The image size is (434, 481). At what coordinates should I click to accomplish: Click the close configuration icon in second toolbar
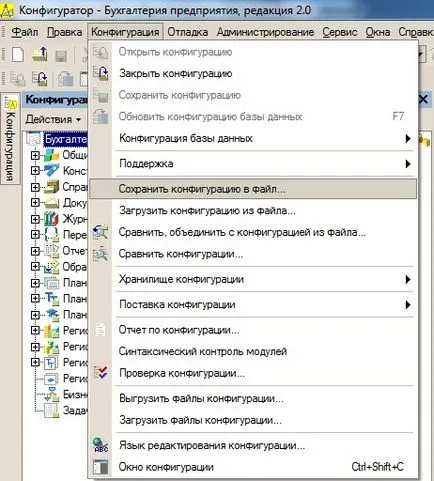(x=40, y=79)
